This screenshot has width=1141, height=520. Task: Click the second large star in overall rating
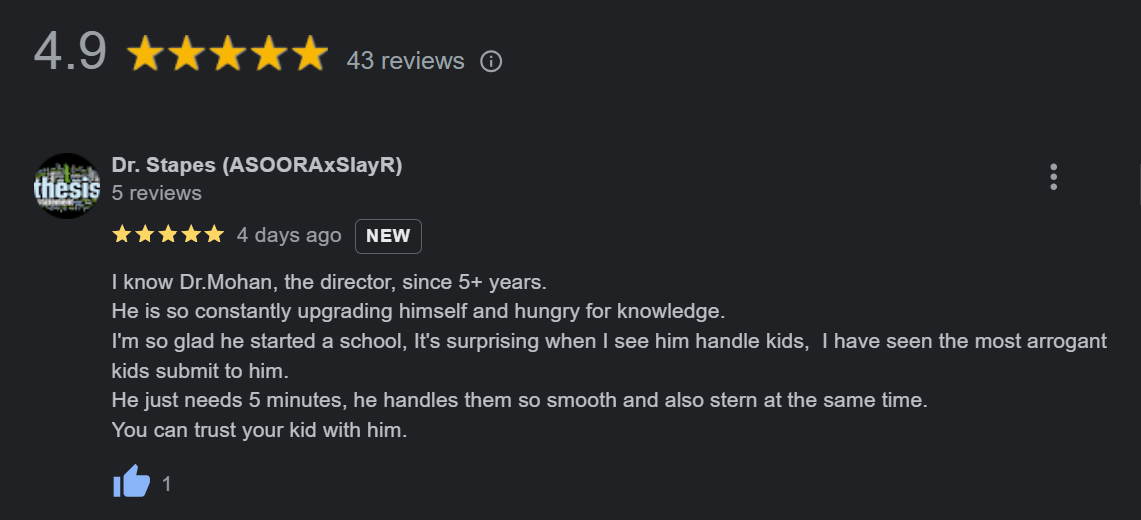(x=187, y=55)
